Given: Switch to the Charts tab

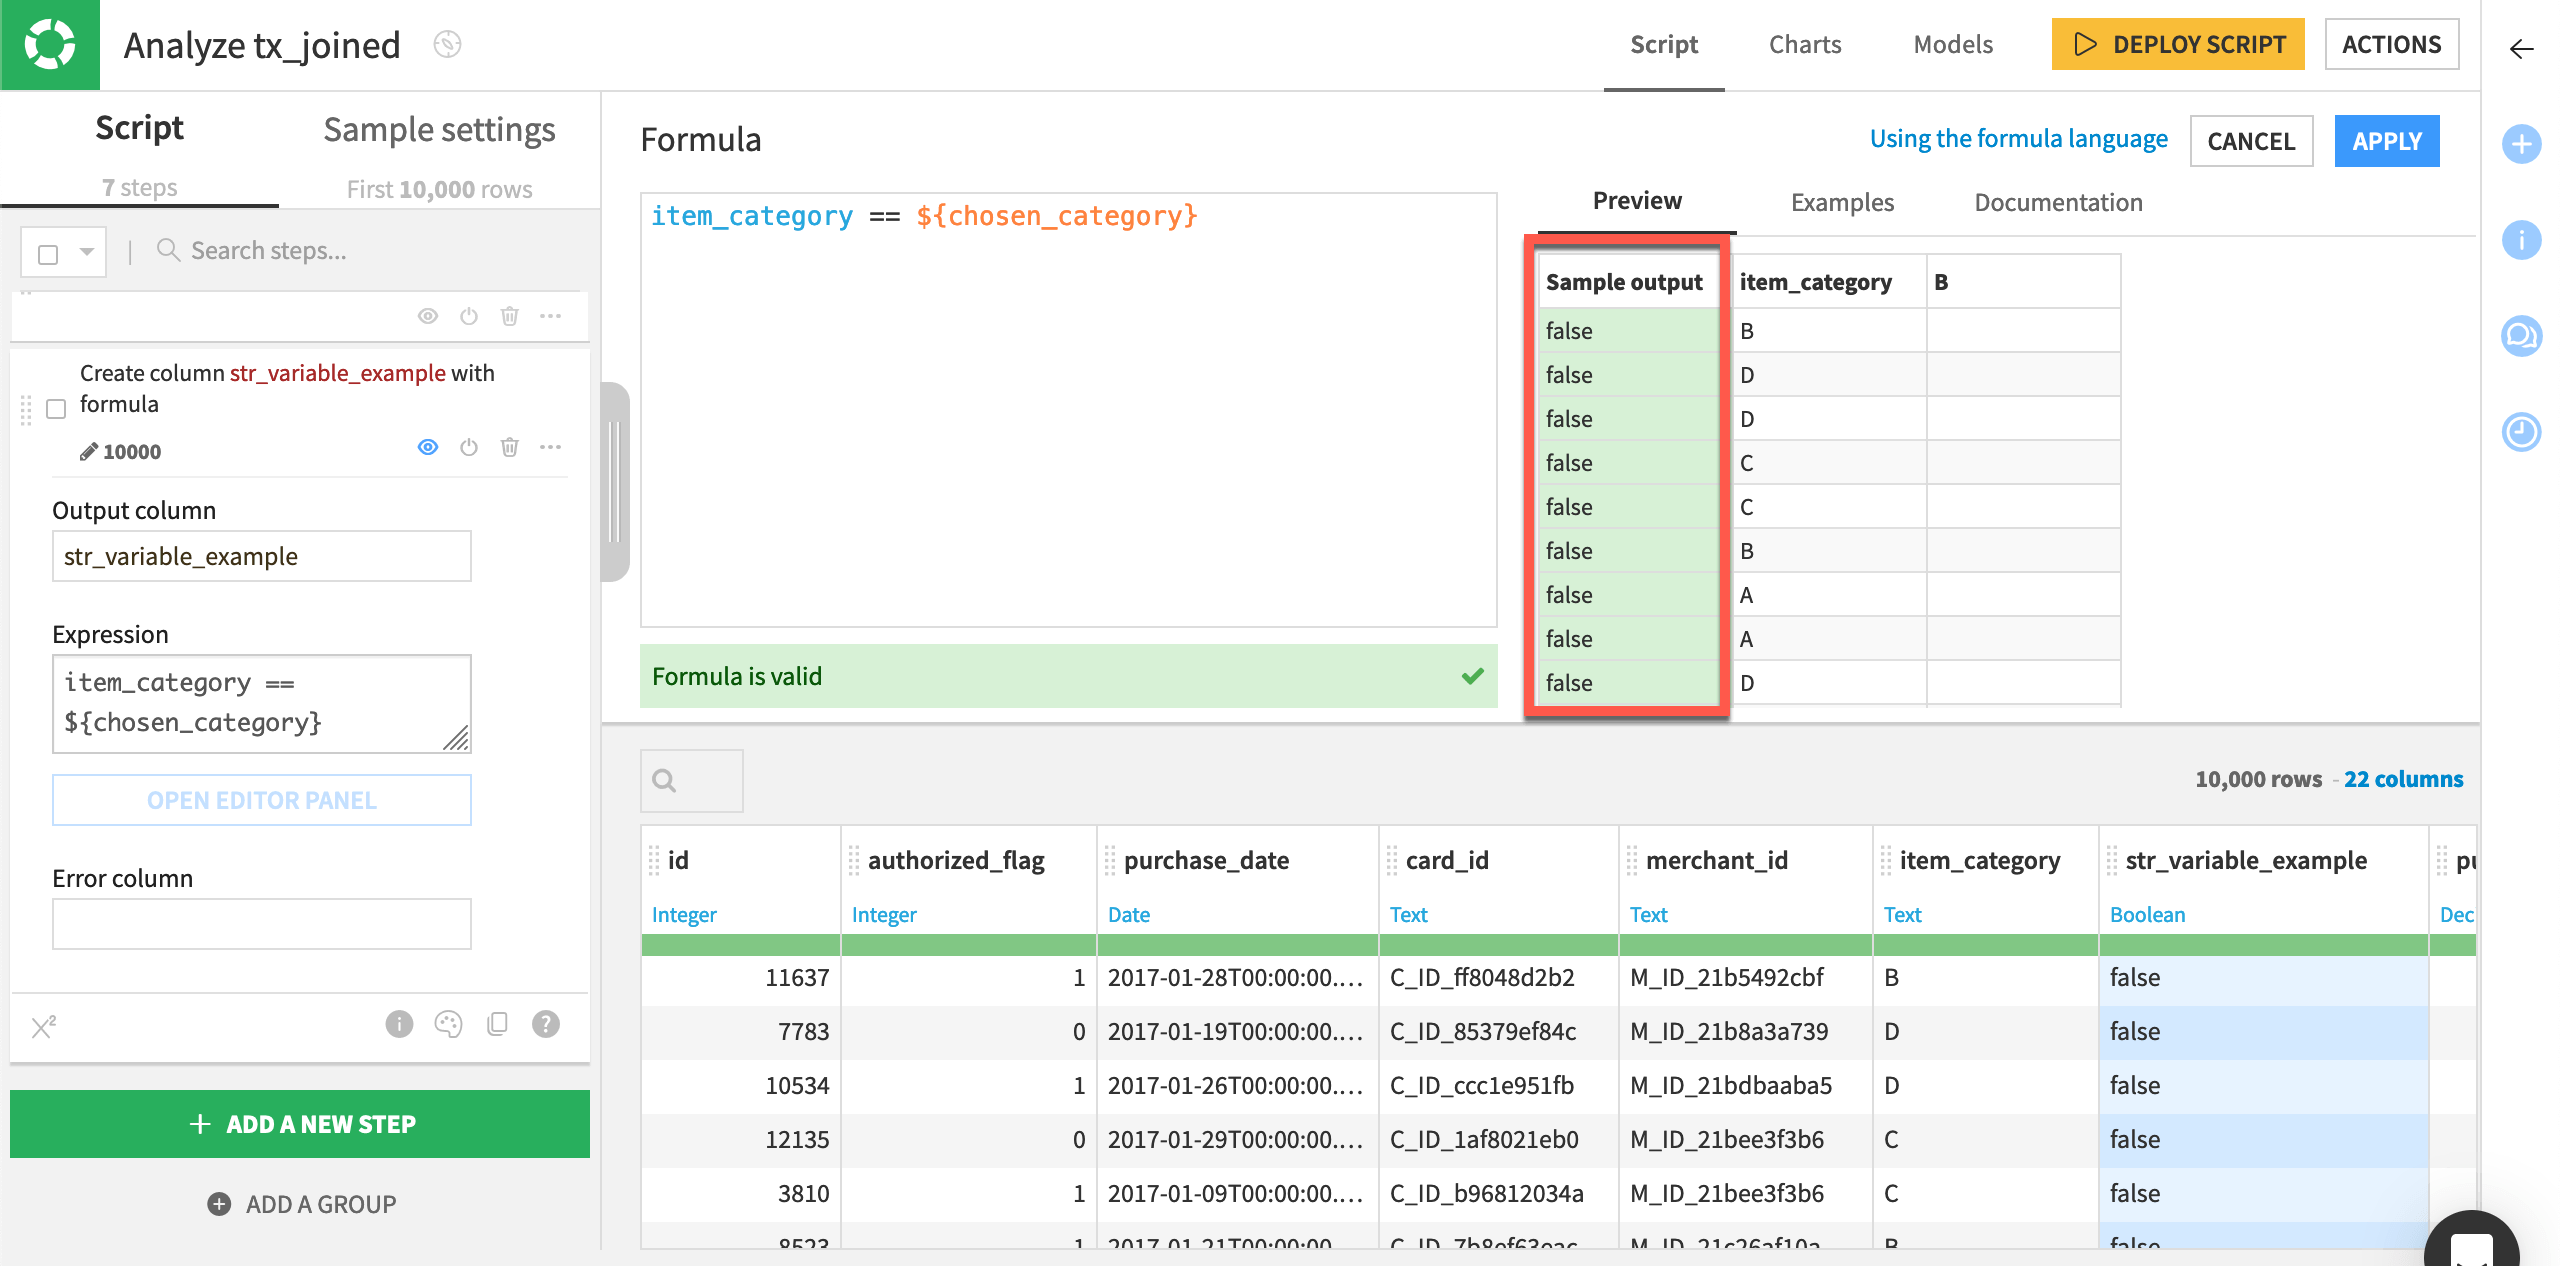Looking at the screenshot, I should pyautogui.click(x=1805, y=44).
